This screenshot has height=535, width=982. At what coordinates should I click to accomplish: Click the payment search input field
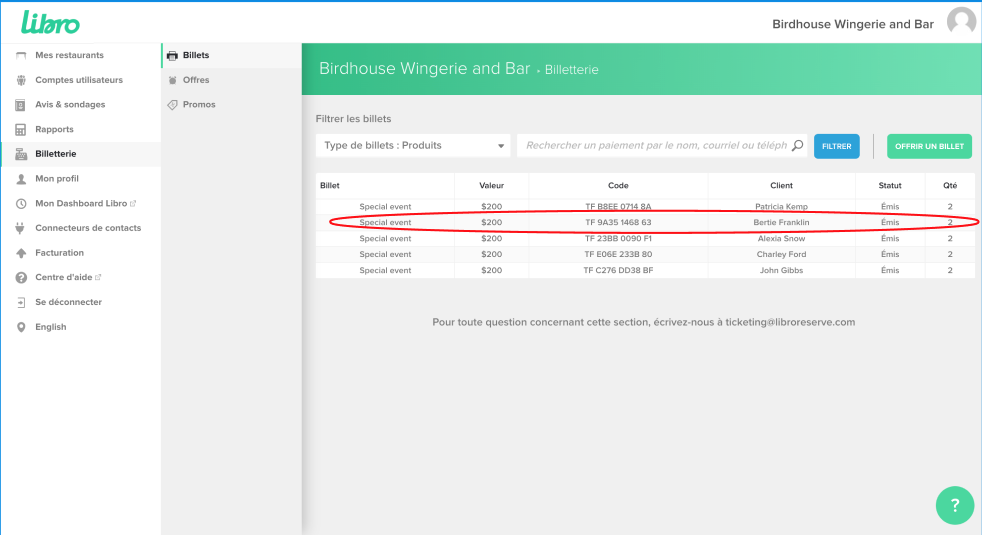click(x=655, y=146)
